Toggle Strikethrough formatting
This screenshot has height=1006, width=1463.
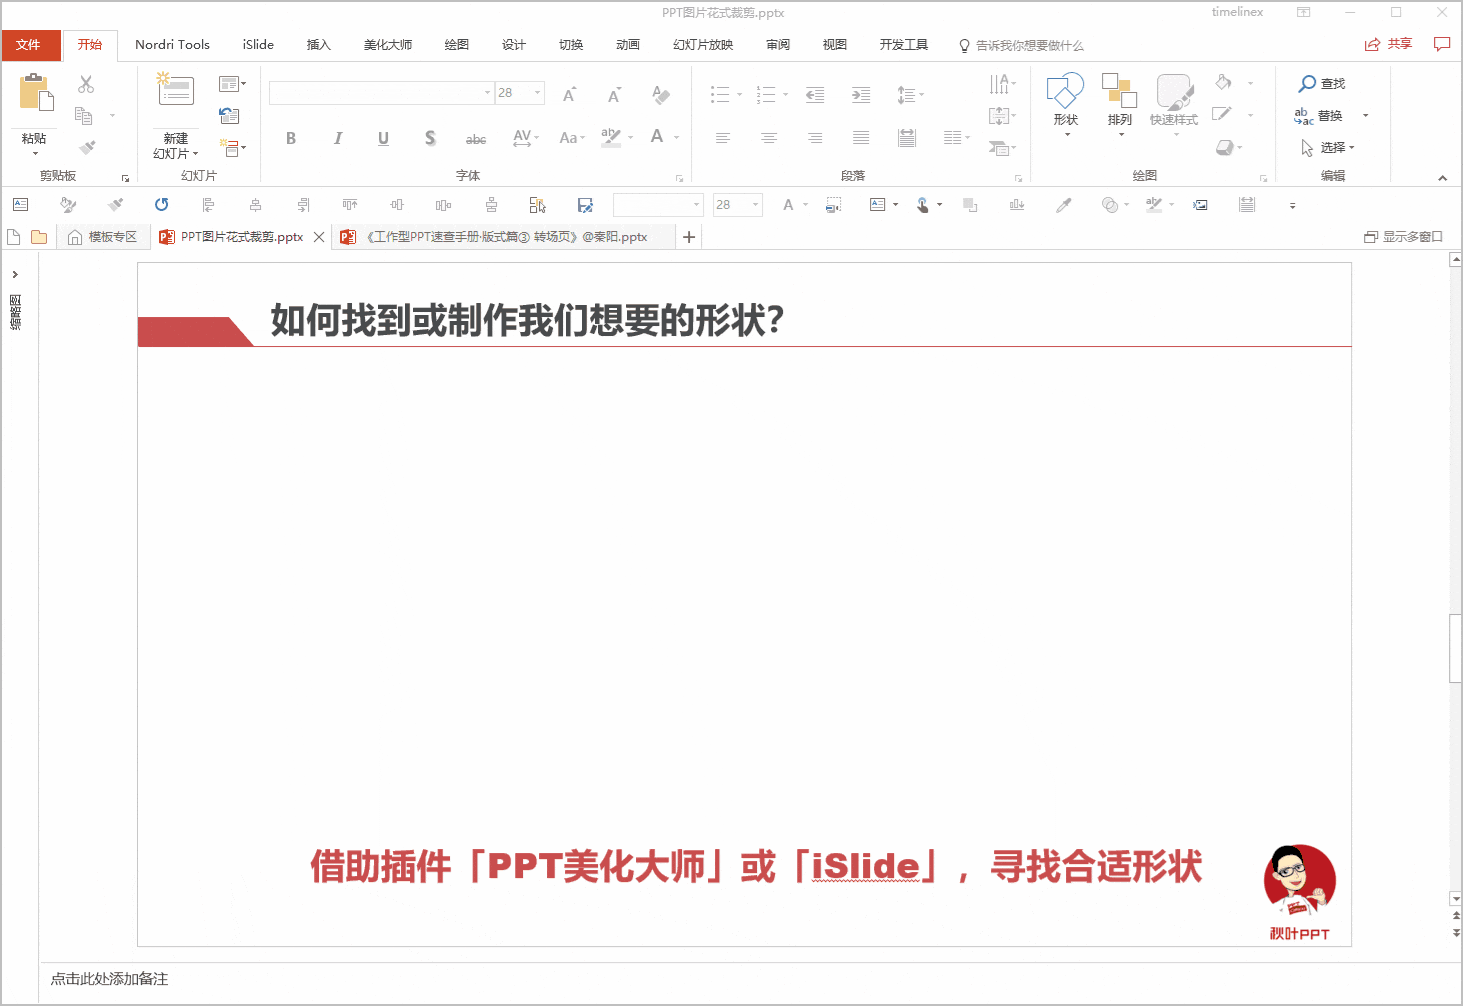[476, 138]
